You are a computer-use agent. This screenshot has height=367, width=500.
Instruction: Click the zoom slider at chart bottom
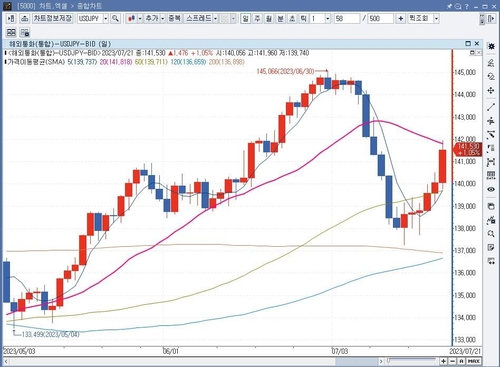[x=411, y=360]
